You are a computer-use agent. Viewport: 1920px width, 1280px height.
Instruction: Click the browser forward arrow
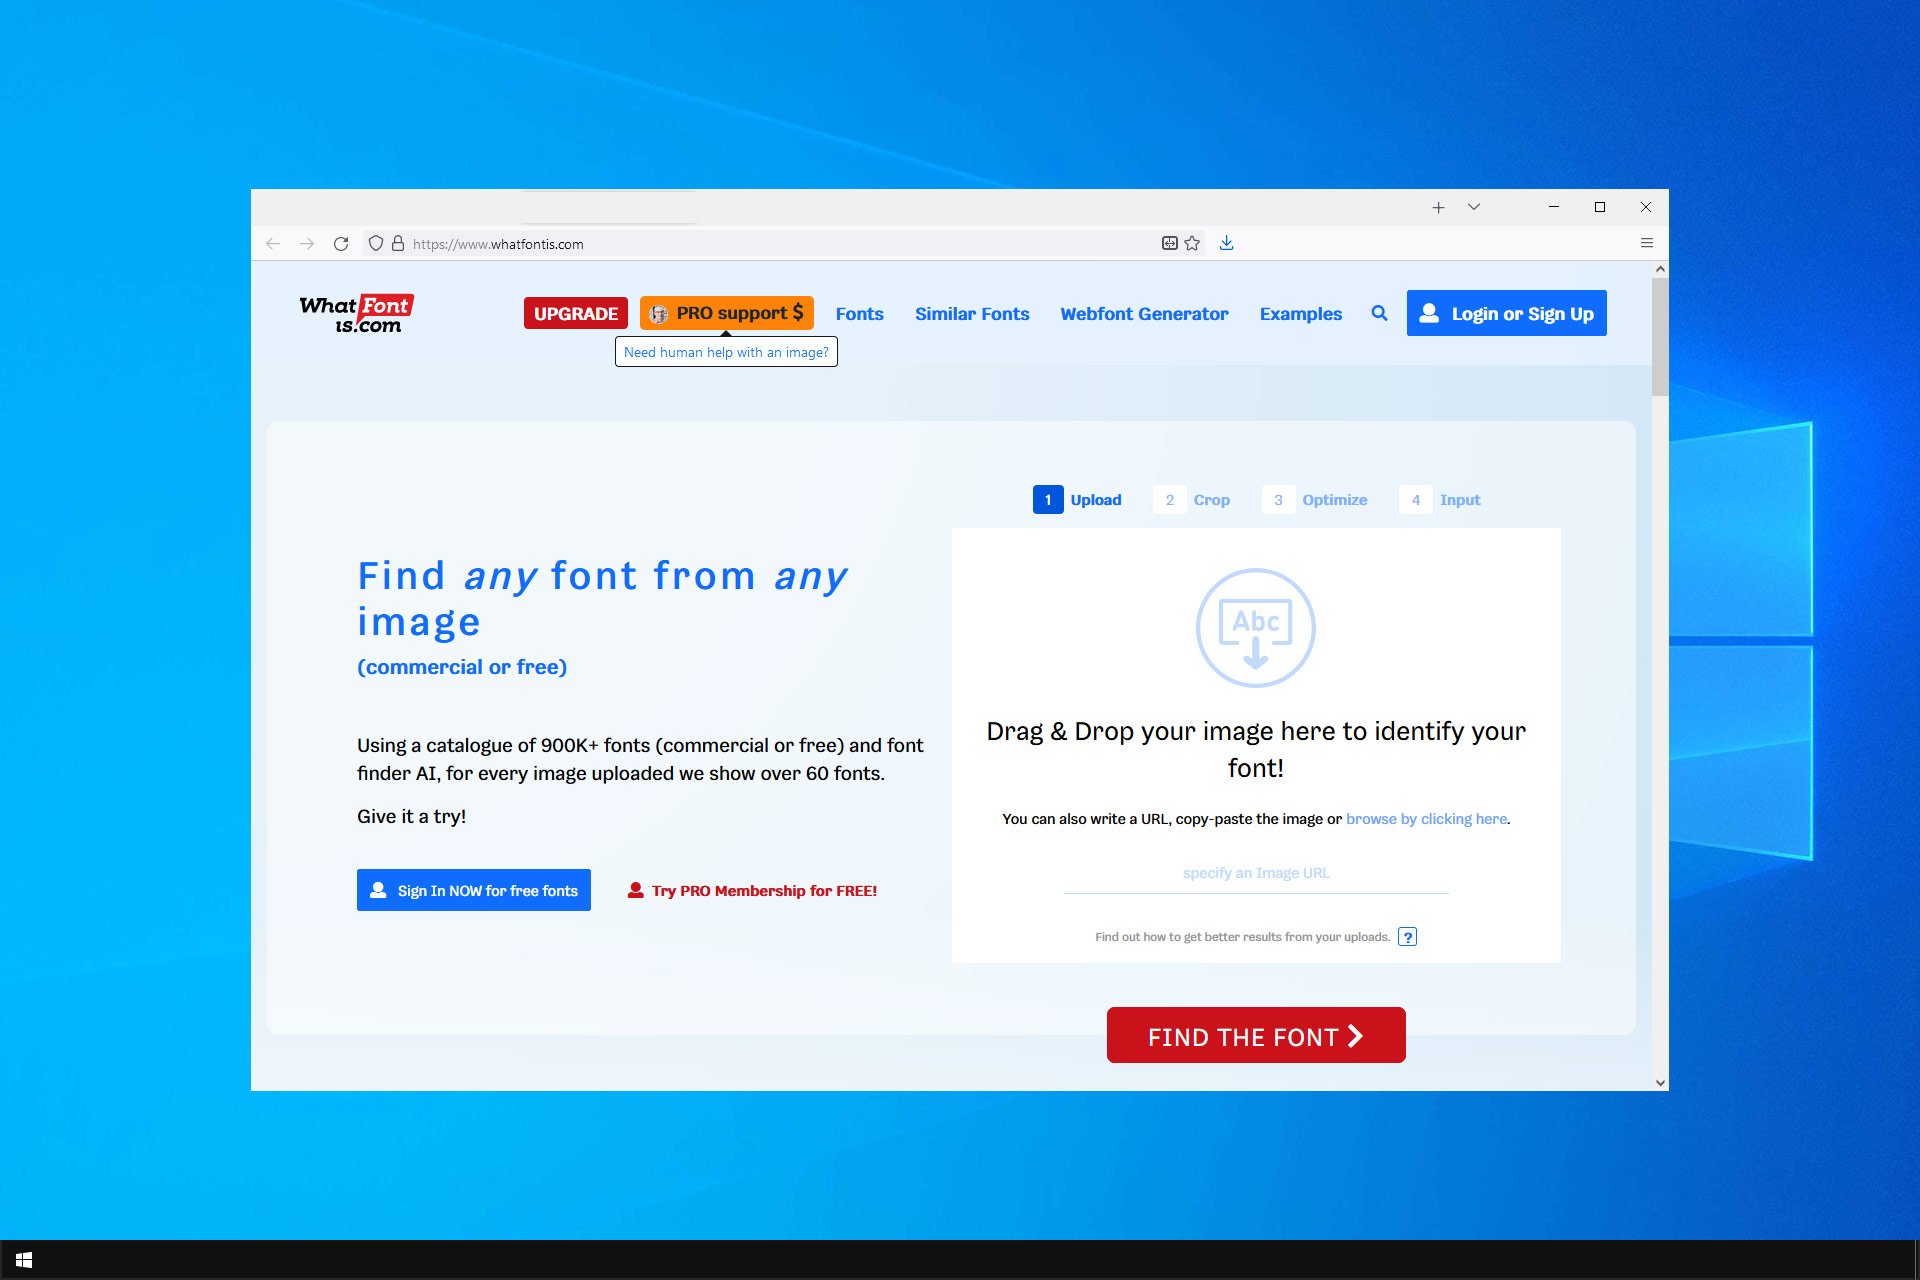point(307,244)
